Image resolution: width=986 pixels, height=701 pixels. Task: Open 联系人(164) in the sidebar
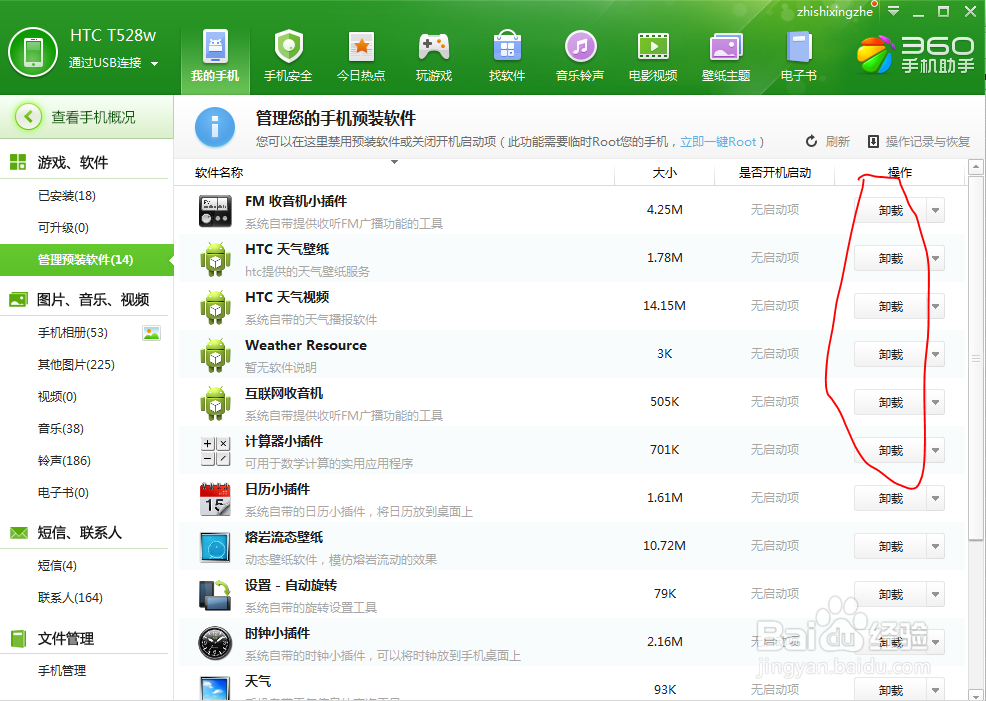(70, 597)
